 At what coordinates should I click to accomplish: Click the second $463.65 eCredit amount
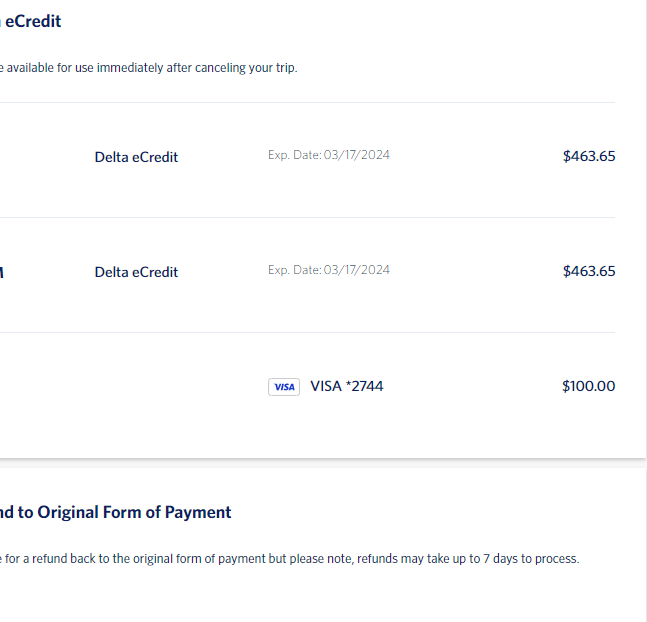pos(589,271)
